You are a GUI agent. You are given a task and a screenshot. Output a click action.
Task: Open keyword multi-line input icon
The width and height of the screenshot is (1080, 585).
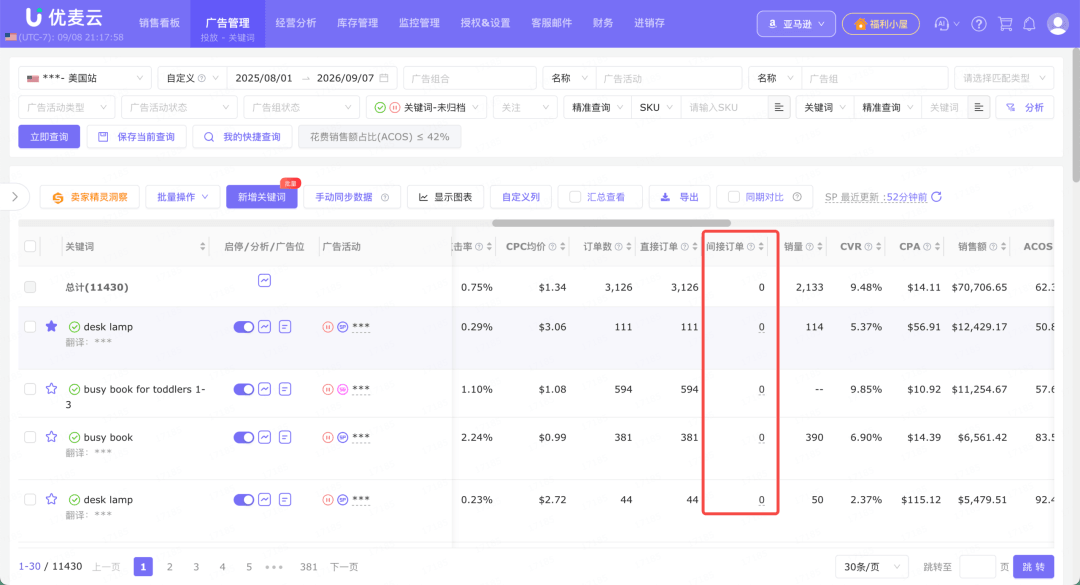coord(978,107)
